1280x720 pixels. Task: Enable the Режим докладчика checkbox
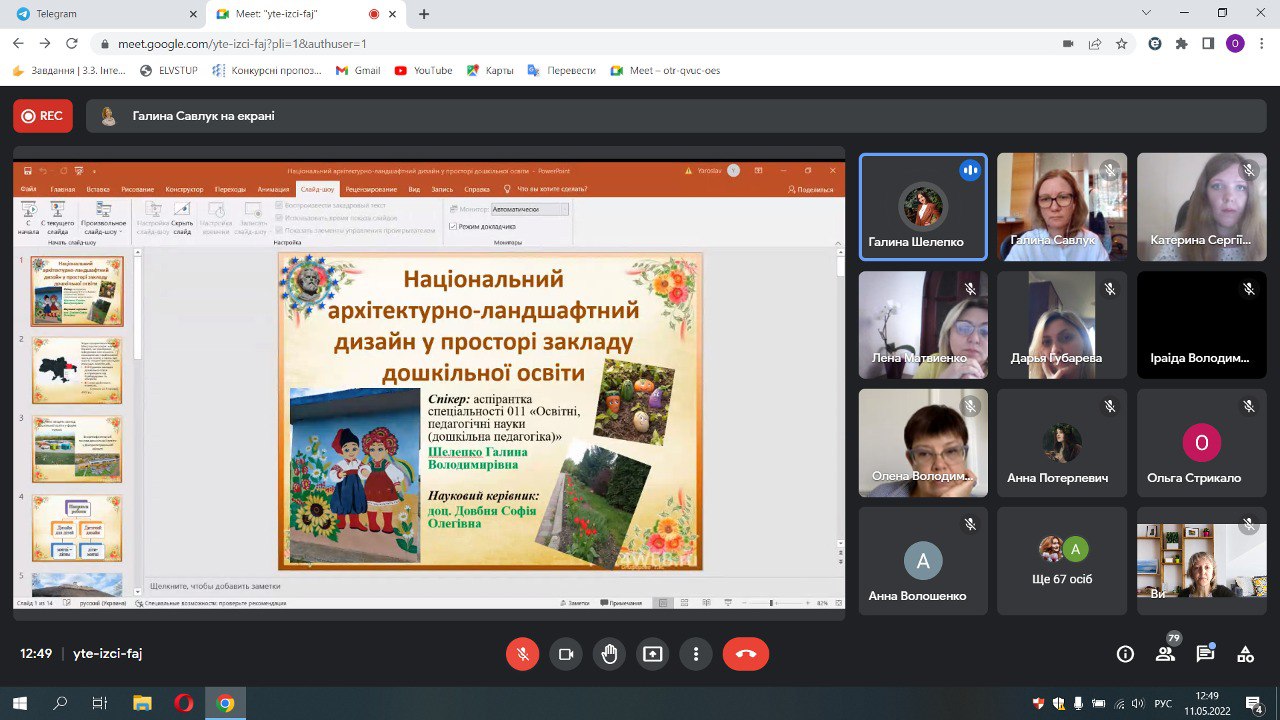click(x=452, y=227)
